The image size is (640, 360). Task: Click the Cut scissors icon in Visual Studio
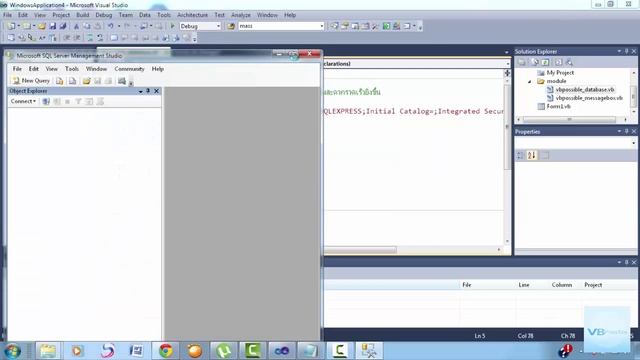click(76, 26)
